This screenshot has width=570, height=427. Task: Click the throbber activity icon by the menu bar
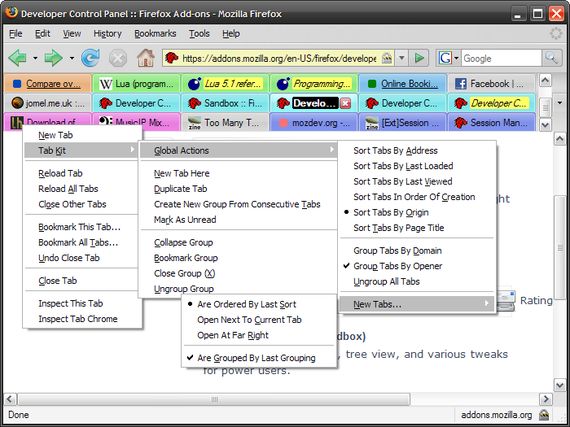click(556, 33)
